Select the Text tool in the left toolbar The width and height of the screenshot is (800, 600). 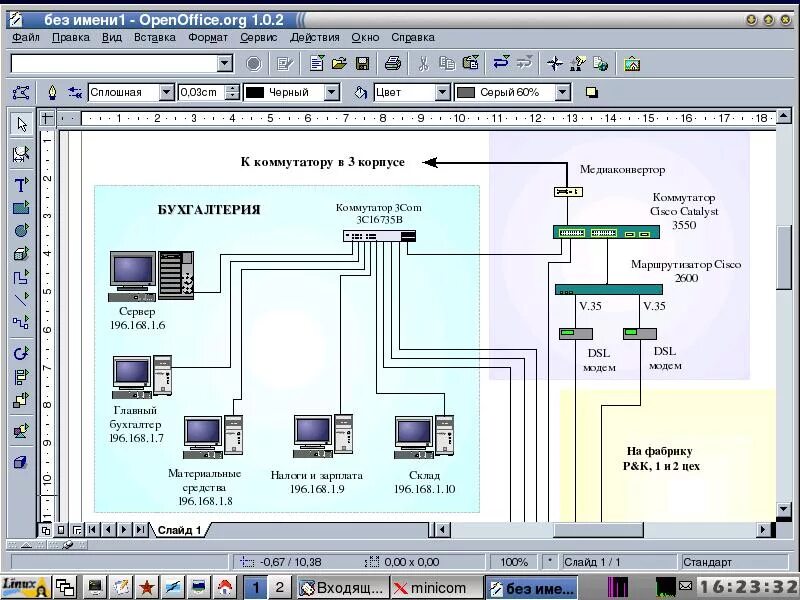(20, 185)
